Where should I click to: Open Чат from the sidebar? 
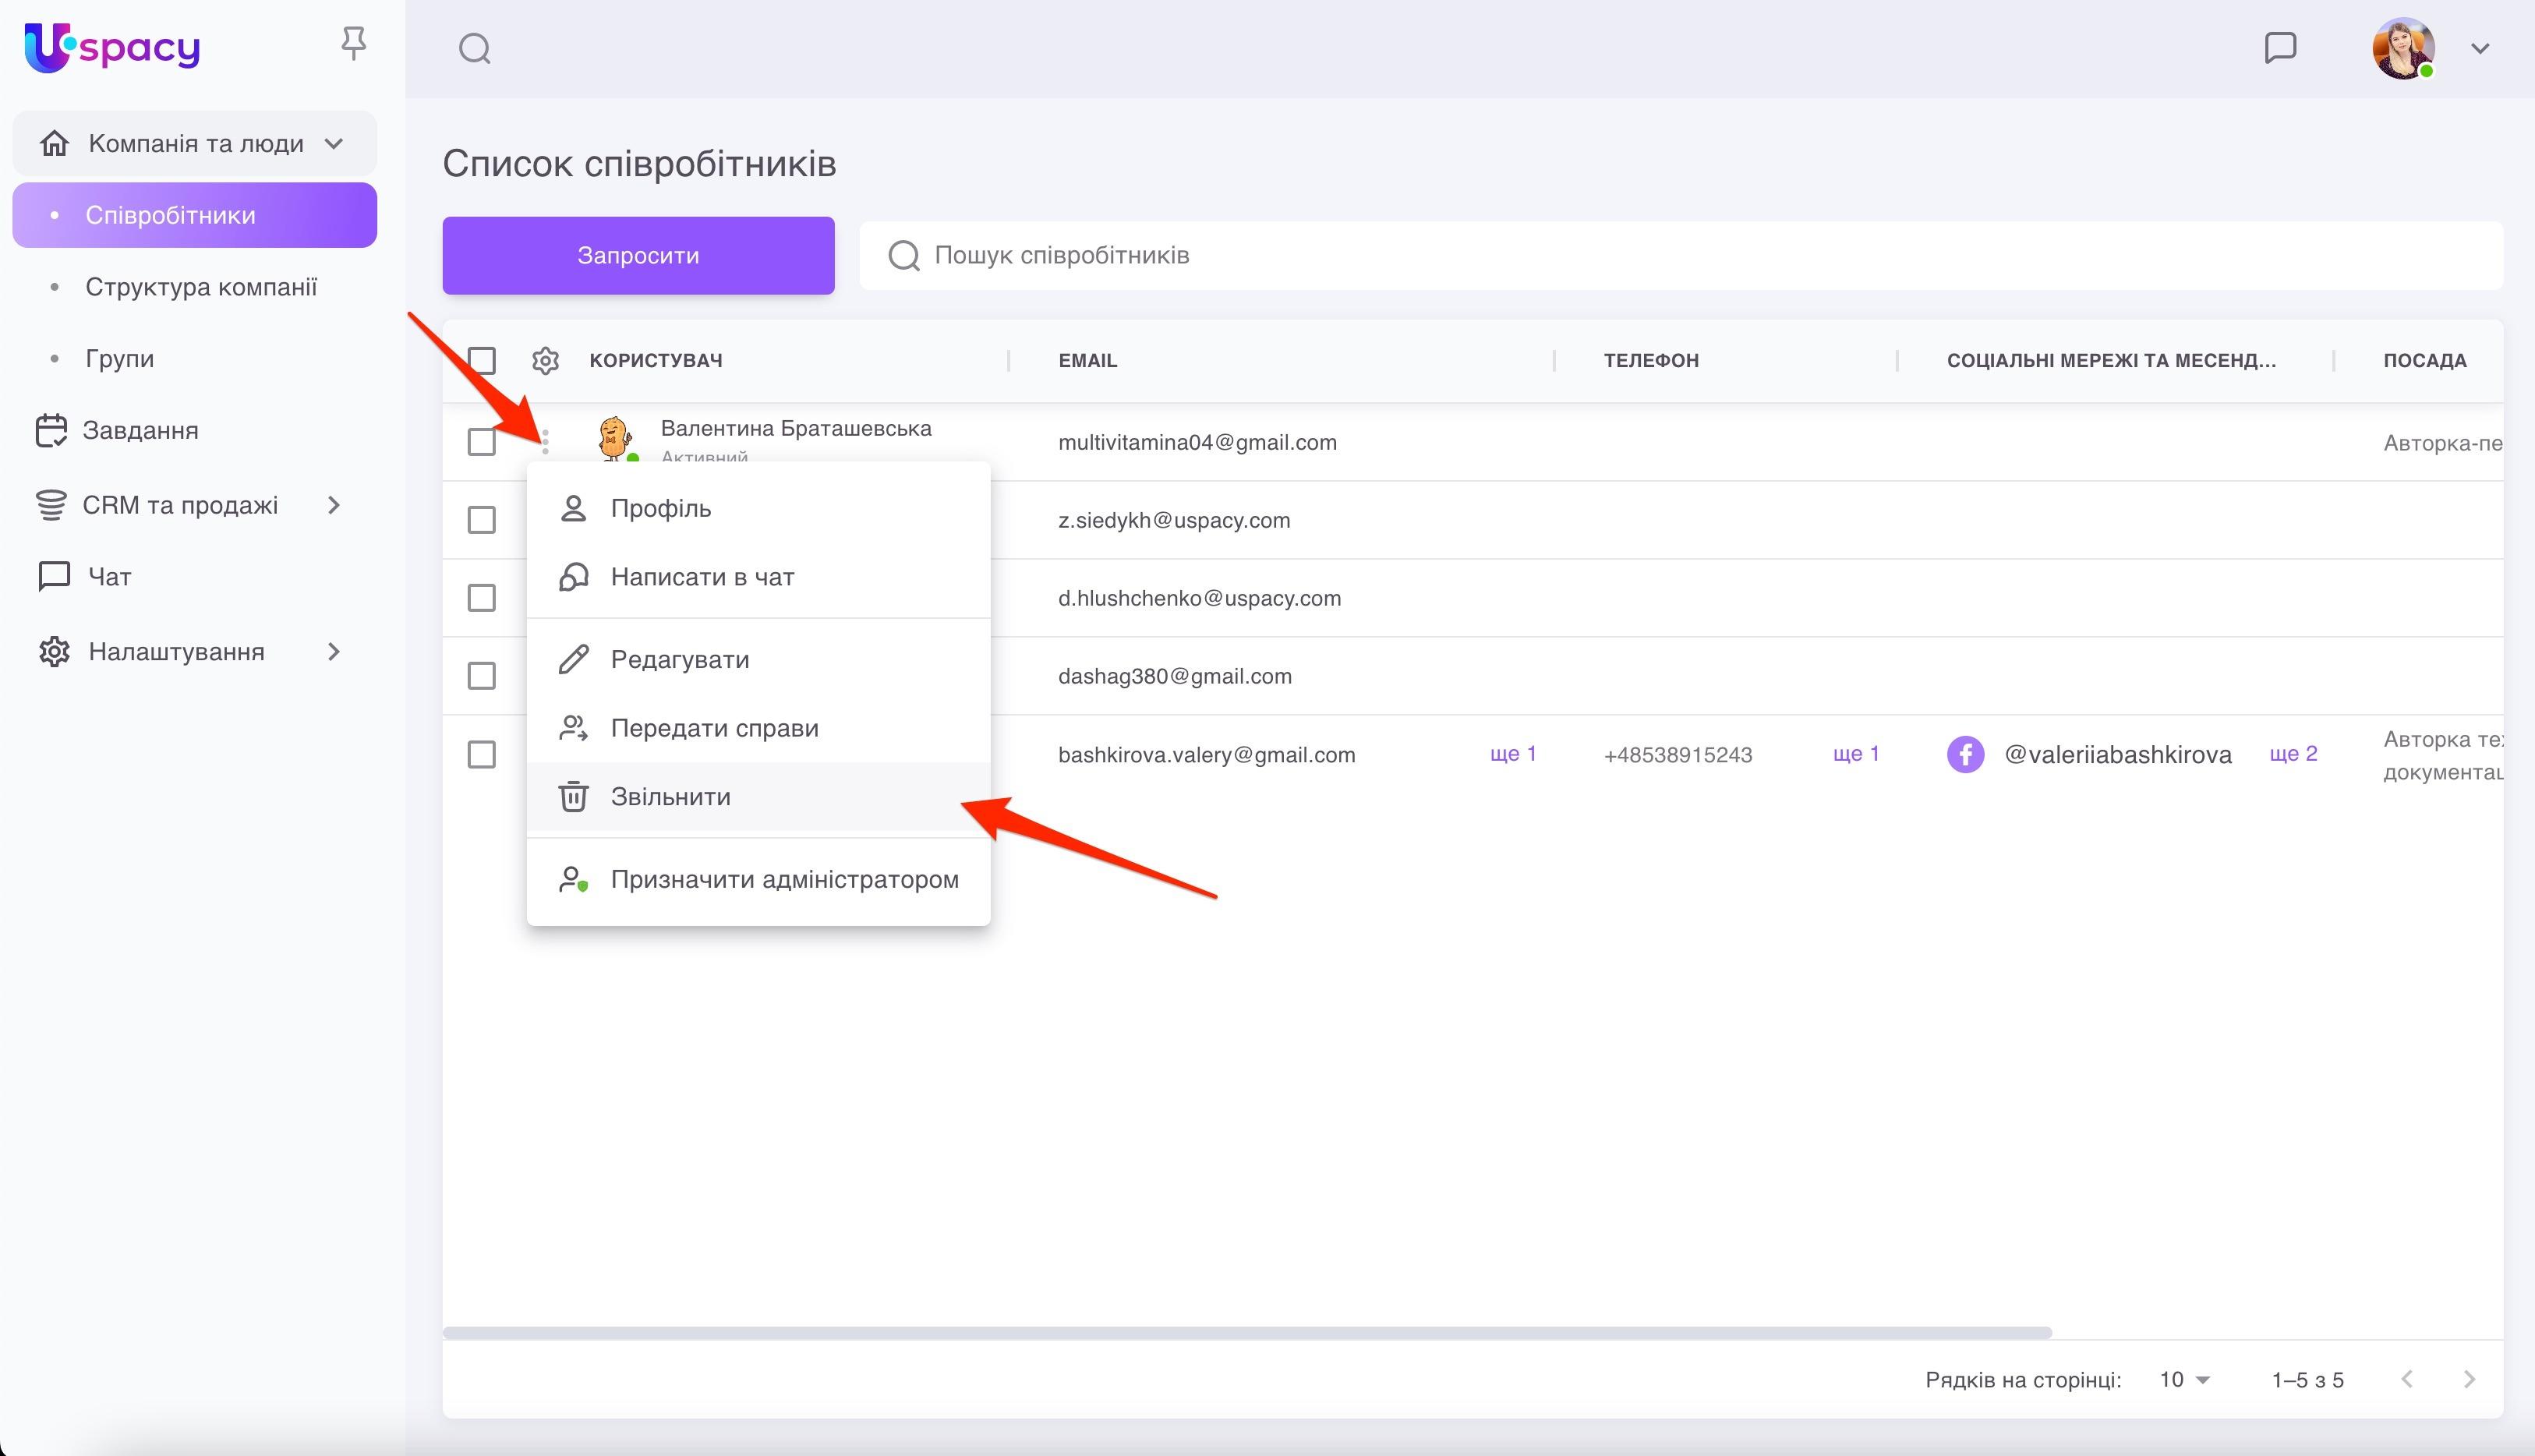tap(108, 576)
